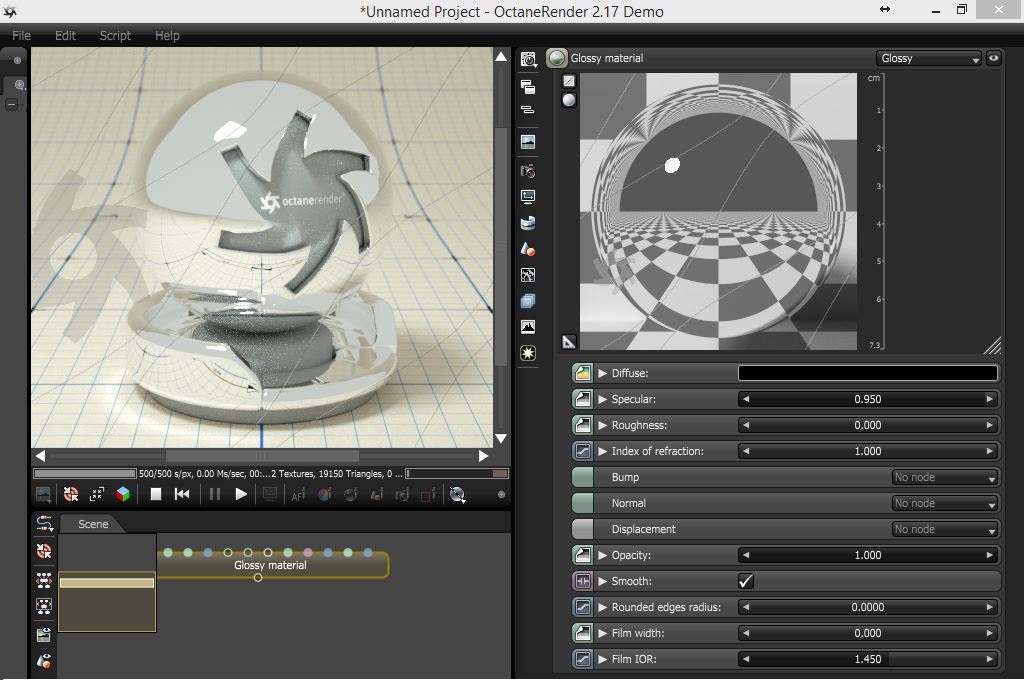The image size is (1024, 680).
Task: Click the cracked image icon in inspector sidebar
Action: pyautogui.click(x=528, y=275)
